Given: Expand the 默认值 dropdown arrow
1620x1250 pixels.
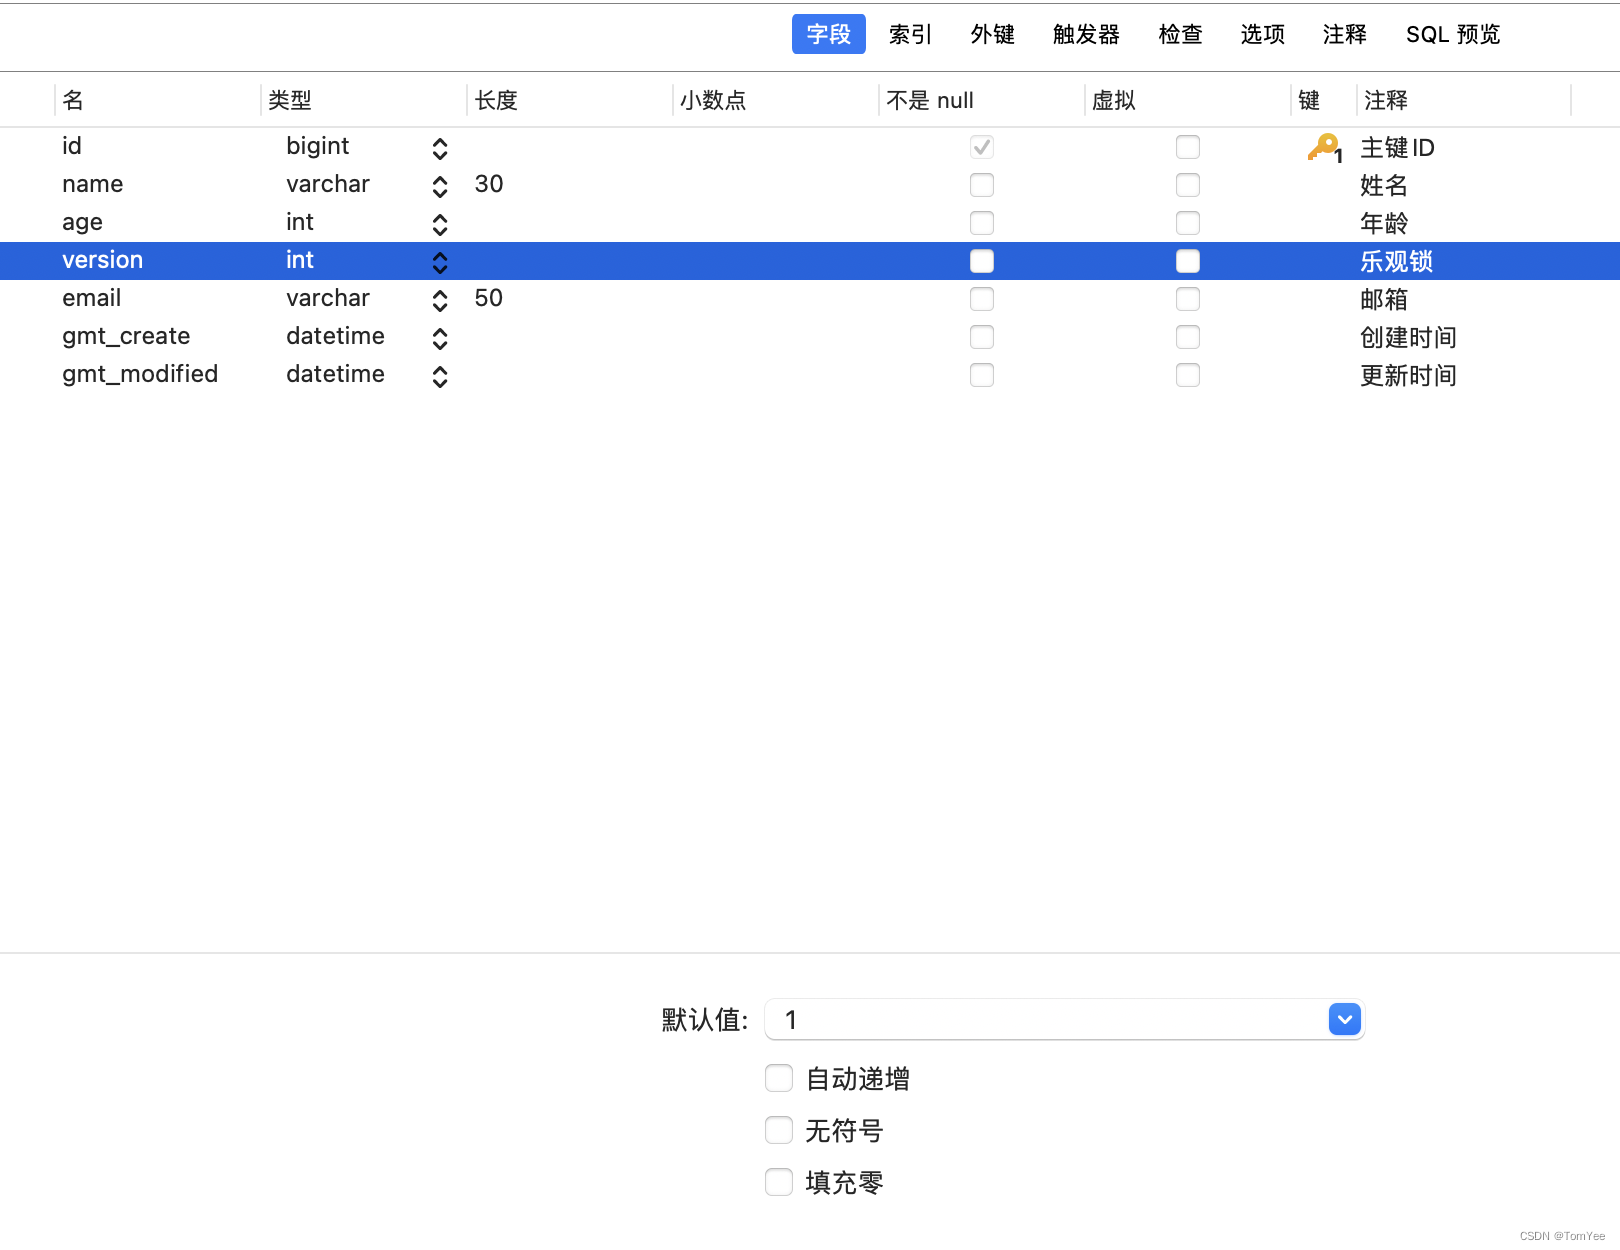Looking at the screenshot, I should (1345, 1019).
